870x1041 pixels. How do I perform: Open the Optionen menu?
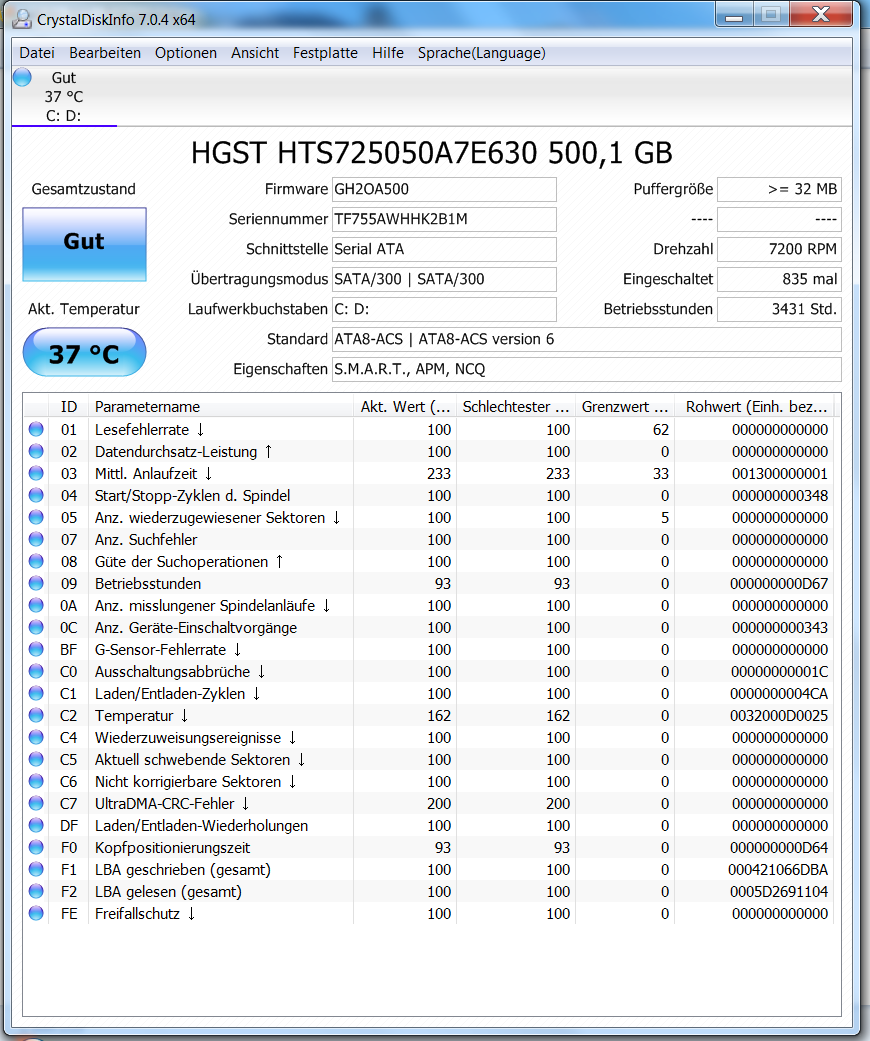[186, 53]
